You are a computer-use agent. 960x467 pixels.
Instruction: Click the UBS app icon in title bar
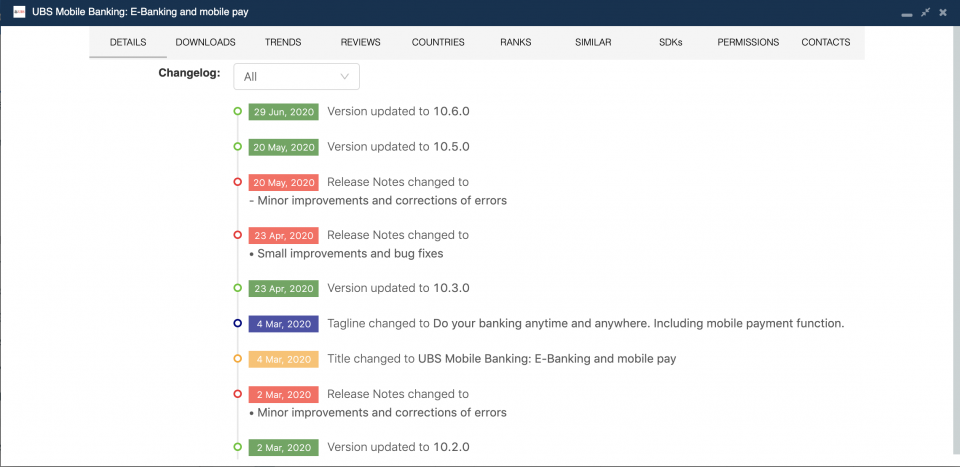(19, 12)
